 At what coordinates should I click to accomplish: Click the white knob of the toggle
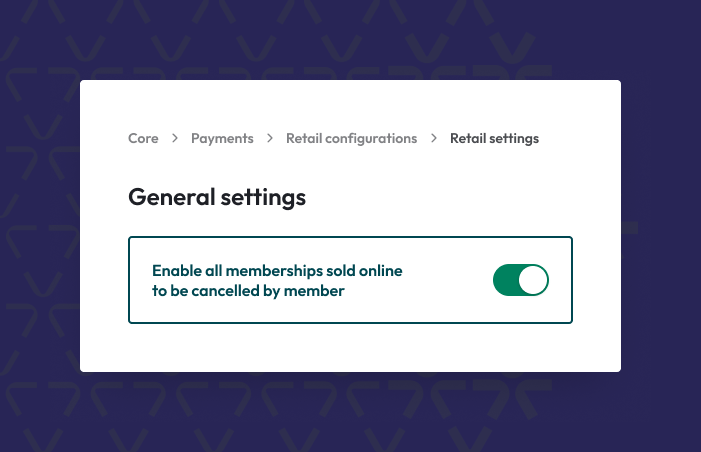click(x=534, y=280)
